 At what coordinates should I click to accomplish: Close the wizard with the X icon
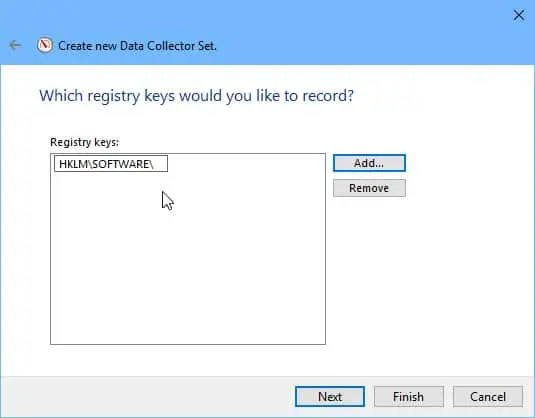coord(519,15)
